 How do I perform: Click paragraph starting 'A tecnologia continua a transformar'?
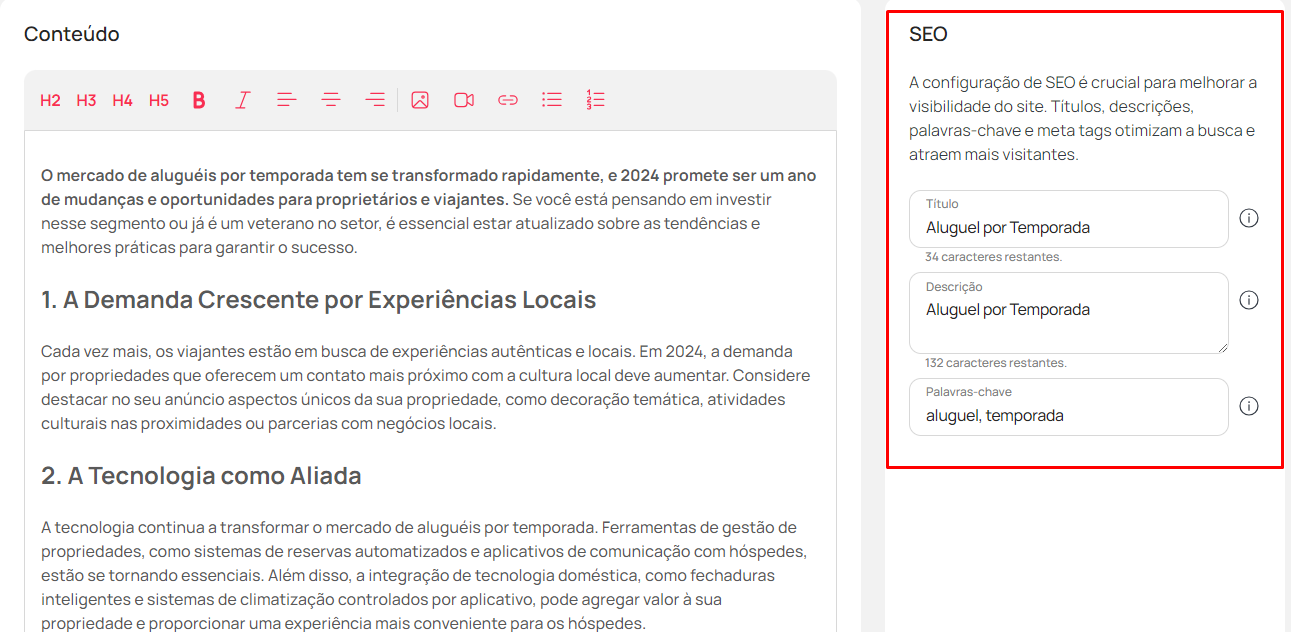pos(424,576)
